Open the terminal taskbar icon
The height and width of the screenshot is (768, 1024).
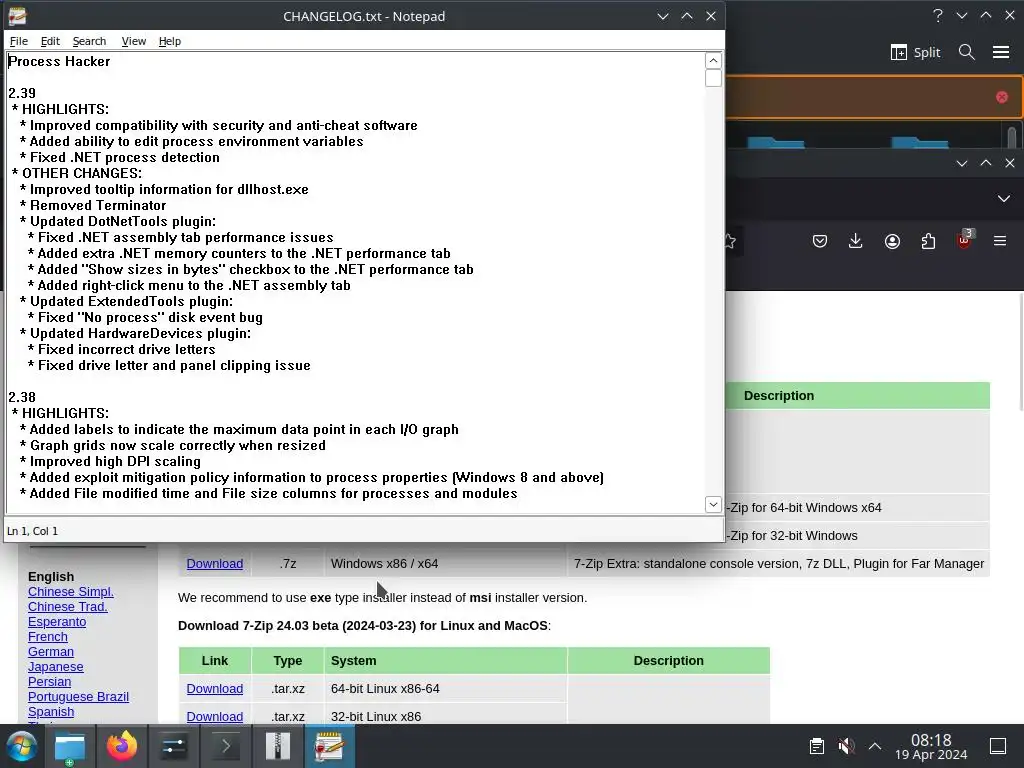coord(226,746)
